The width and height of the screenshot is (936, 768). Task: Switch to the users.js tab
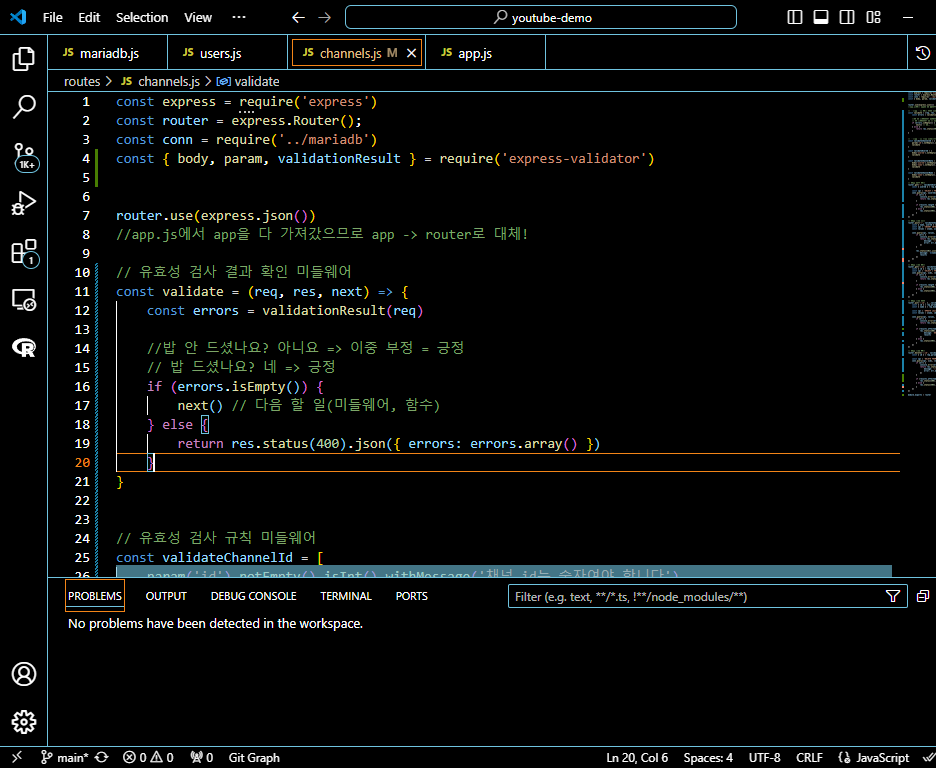point(227,53)
